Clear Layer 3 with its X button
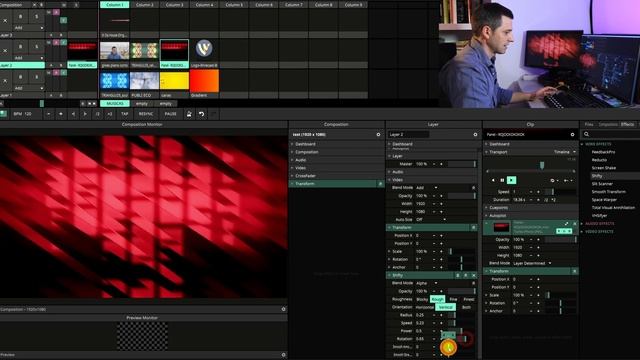This screenshot has width=640, height=360. [x=5, y=20]
